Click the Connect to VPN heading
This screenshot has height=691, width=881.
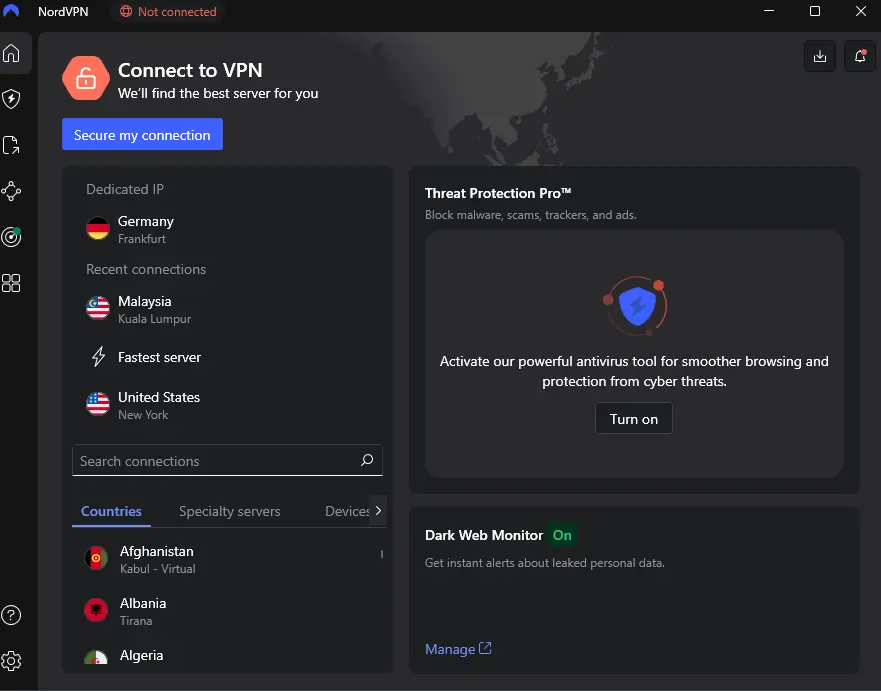point(190,70)
